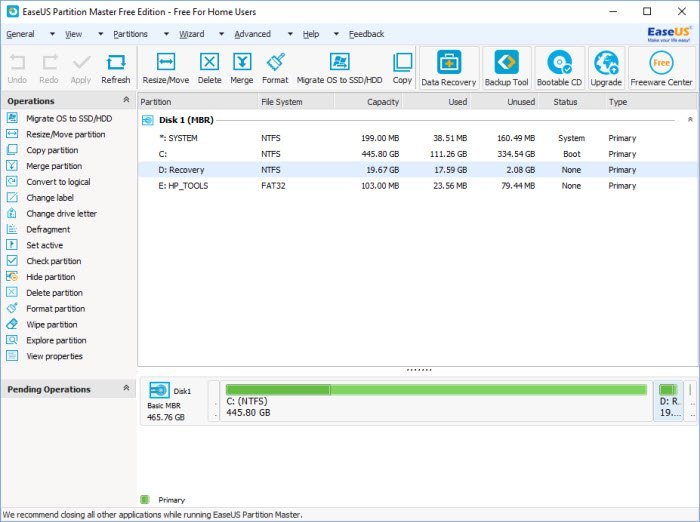Screen dimensions: 700x522
Task: Open the Help menu
Action: (x=311, y=34)
